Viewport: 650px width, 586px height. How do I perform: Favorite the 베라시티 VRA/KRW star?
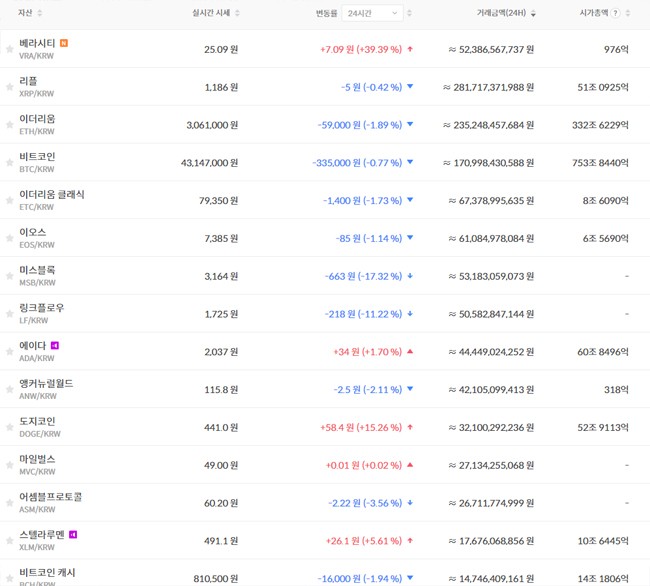click(x=9, y=49)
